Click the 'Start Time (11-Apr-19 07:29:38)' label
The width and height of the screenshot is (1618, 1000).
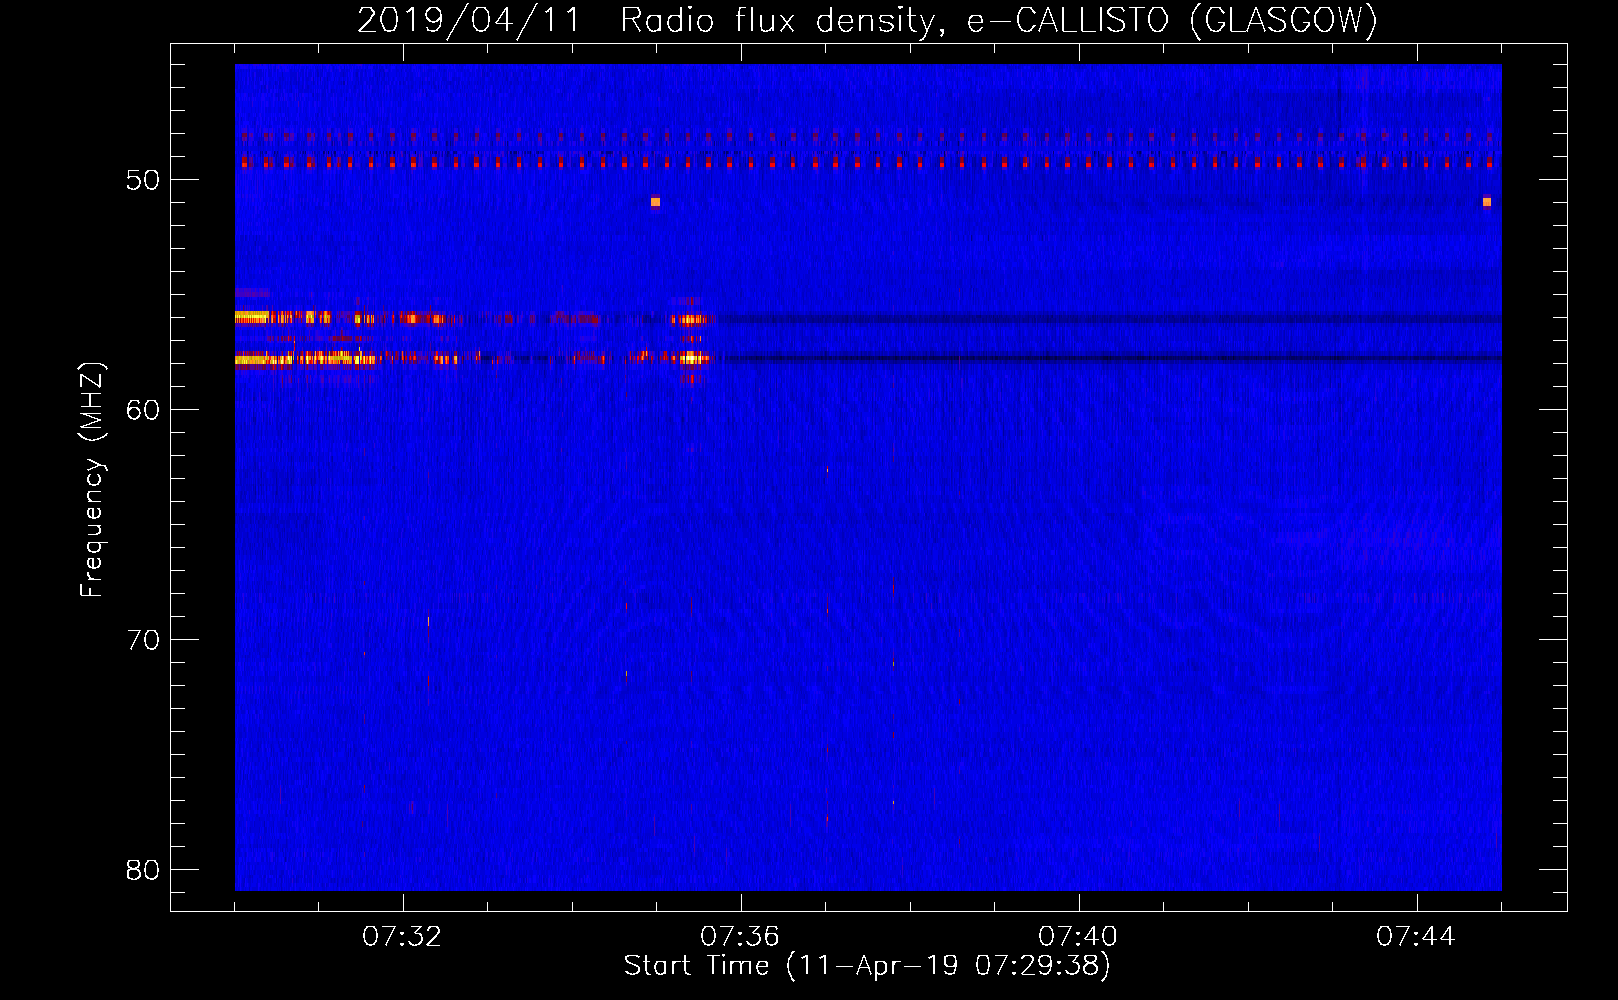867,966
